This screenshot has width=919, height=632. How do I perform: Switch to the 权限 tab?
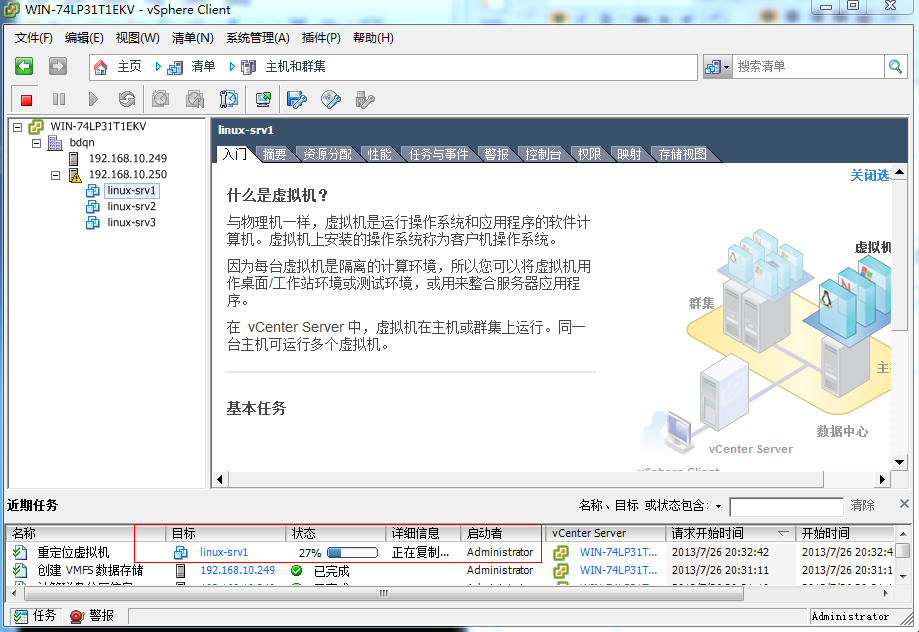pos(589,154)
